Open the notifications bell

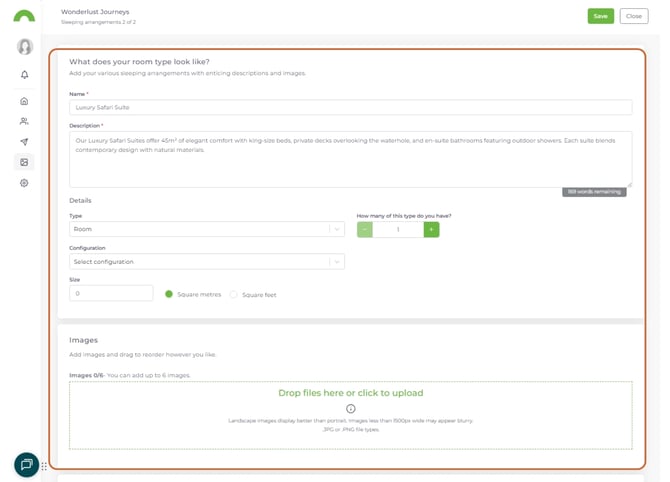pyautogui.click(x=25, y=75)
